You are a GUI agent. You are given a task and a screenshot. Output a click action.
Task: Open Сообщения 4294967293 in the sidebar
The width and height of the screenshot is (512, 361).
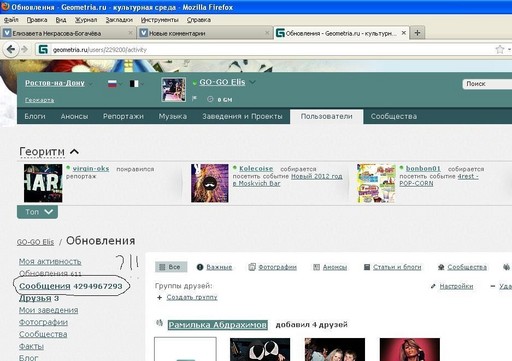pos(71,286)
